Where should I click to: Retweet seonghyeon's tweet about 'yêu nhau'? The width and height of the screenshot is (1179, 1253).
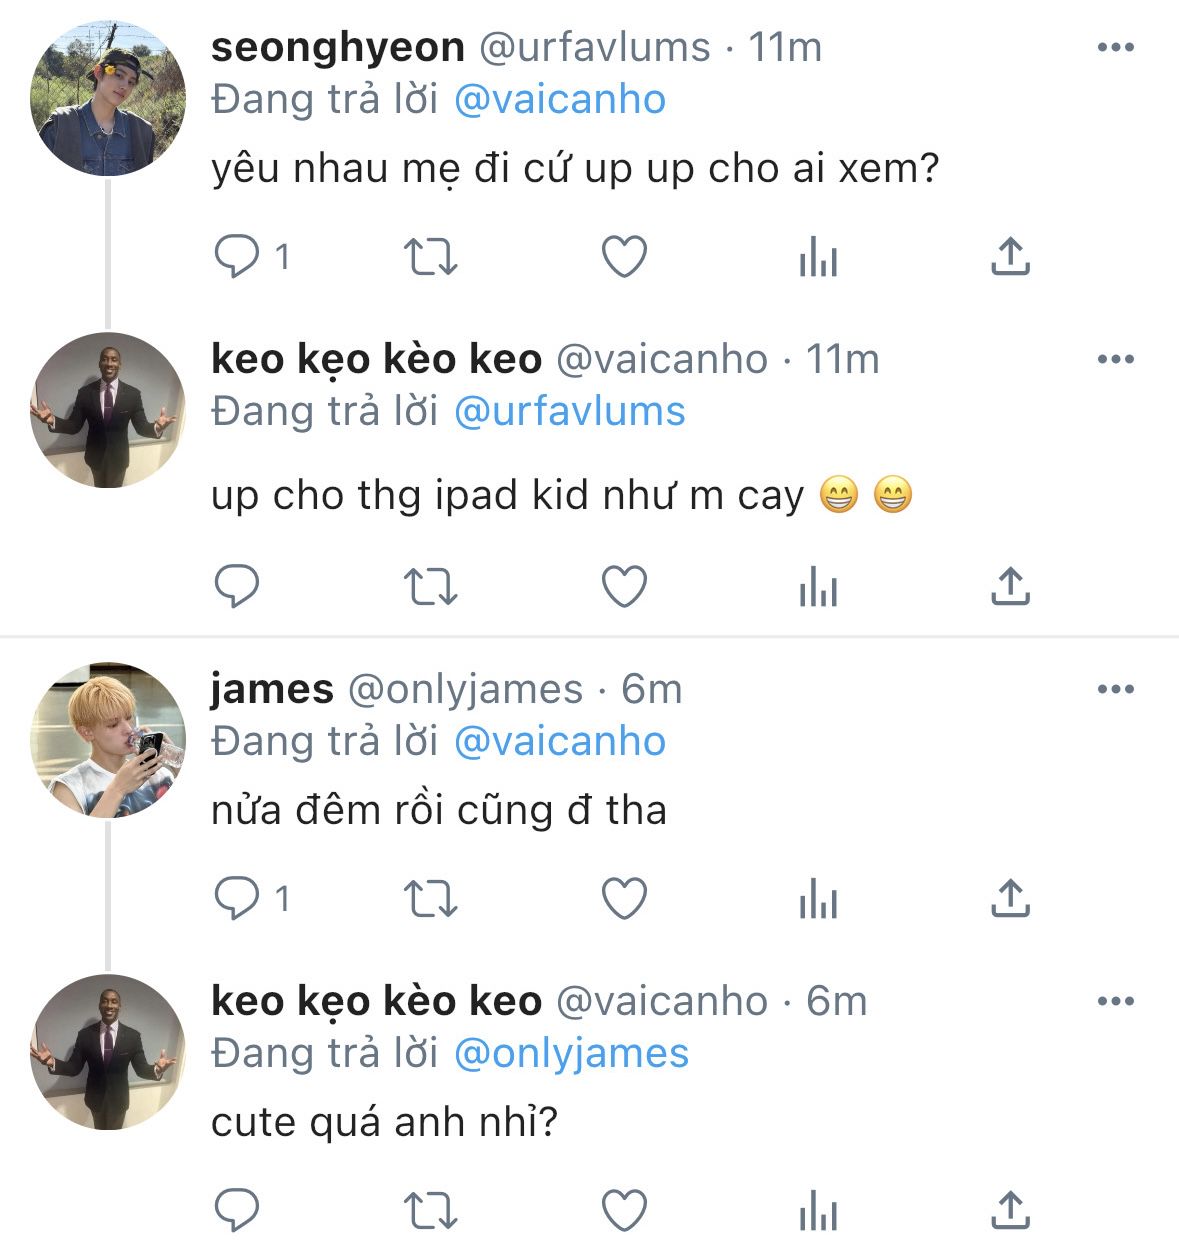[431, 257]
